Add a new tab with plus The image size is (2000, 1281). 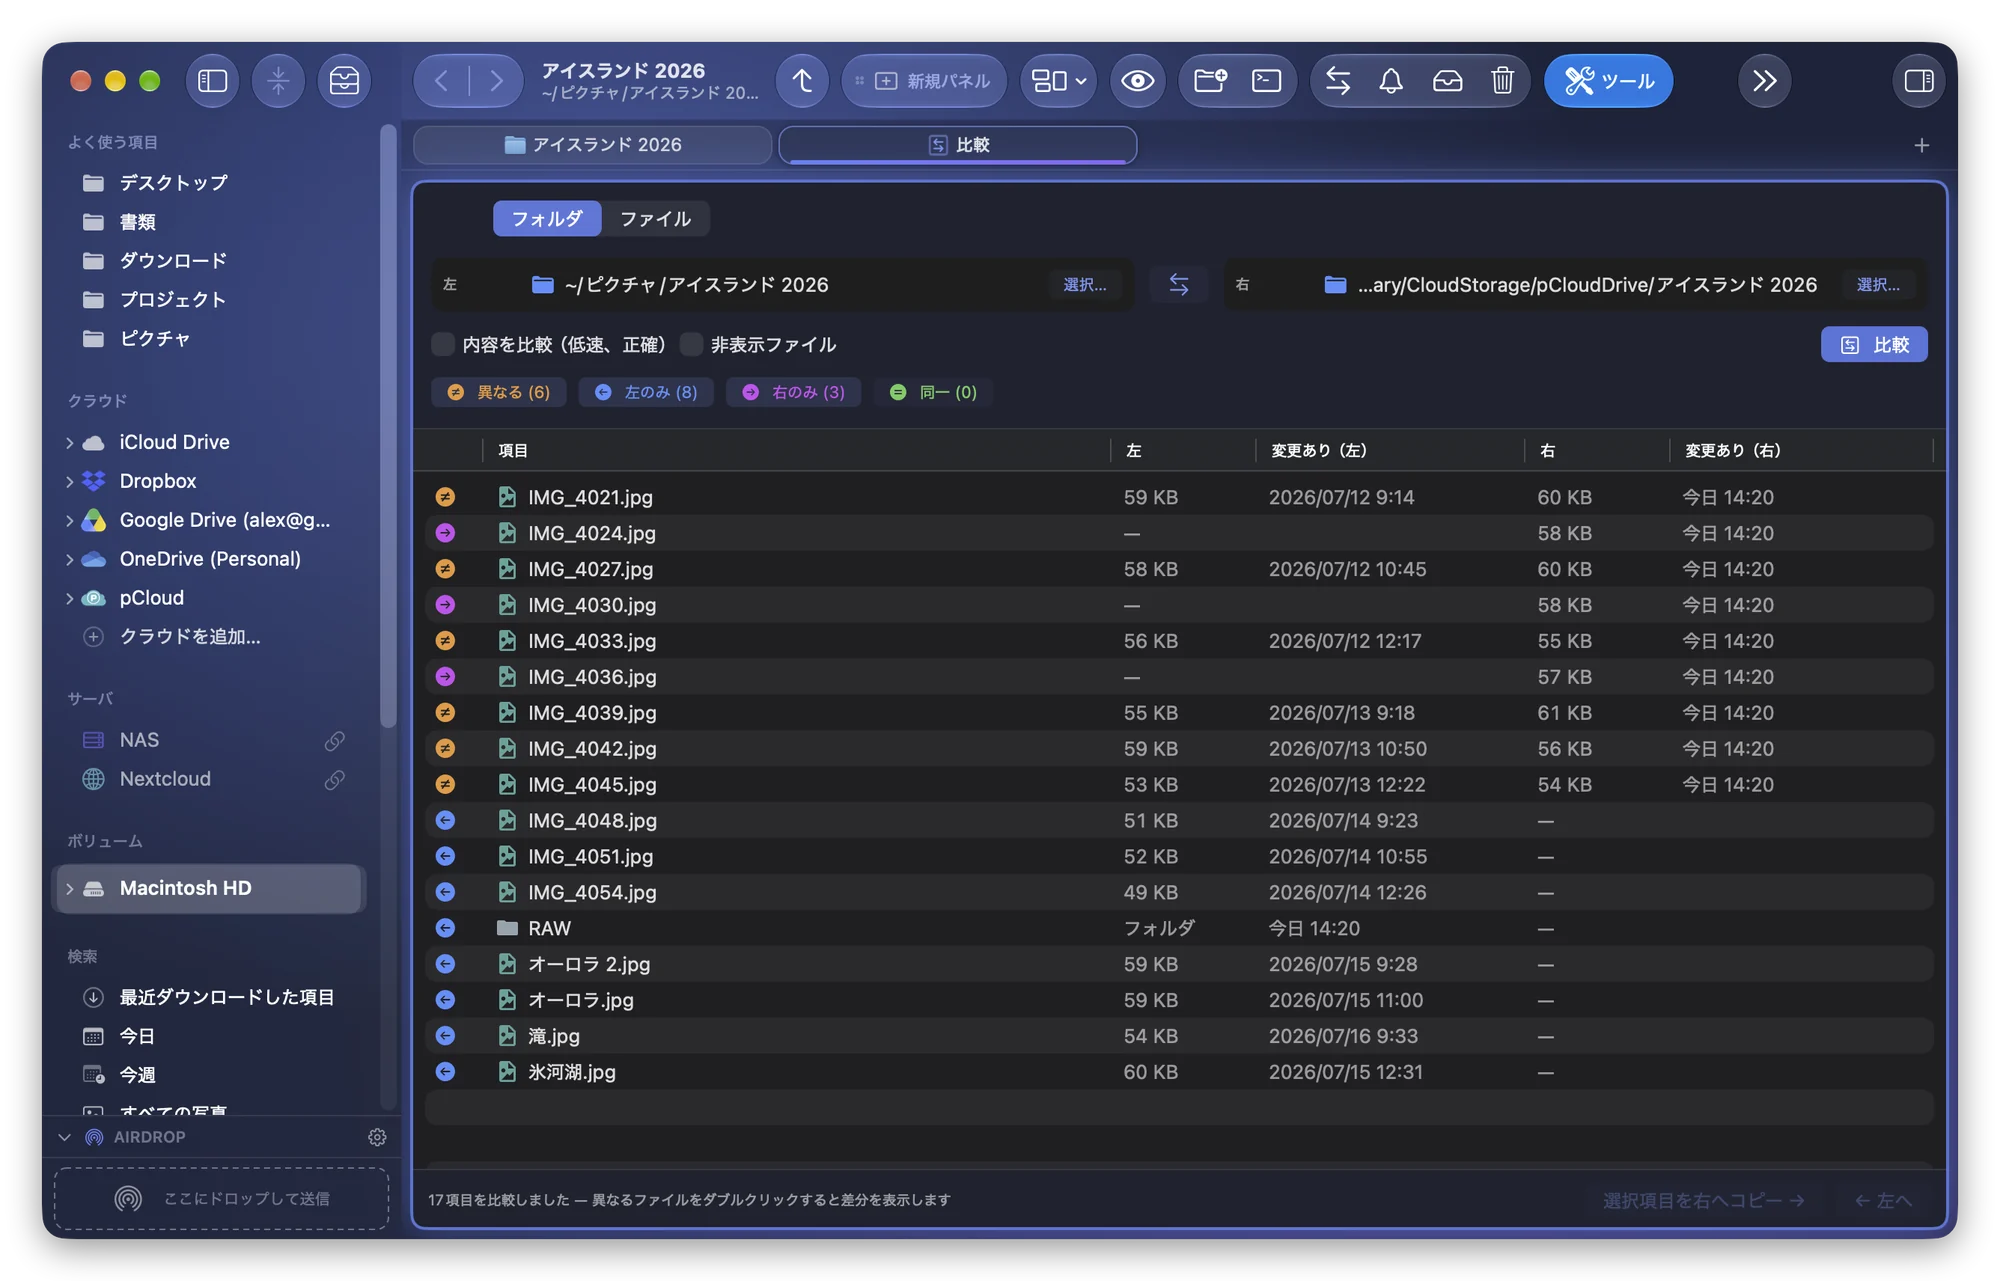pyautogui.click(x=1921, y=146)
